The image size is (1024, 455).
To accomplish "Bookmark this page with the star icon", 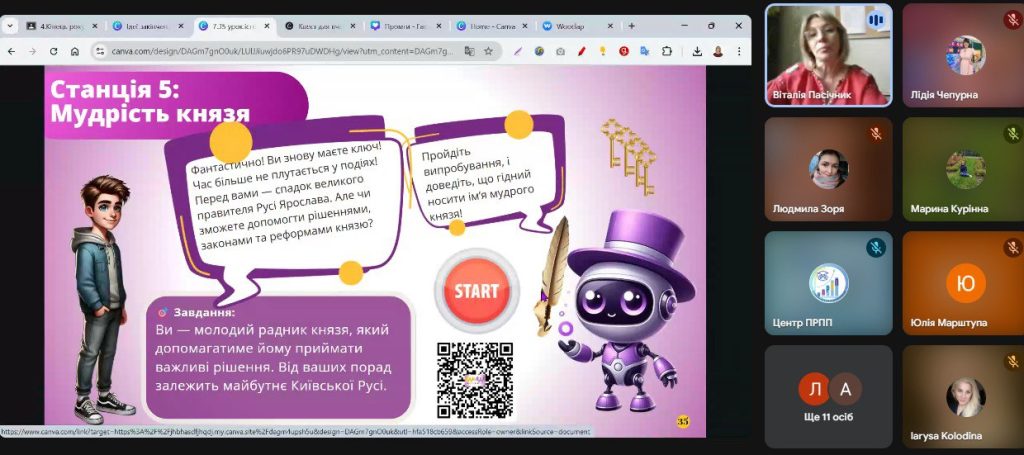I will click(x=488, y=50).
